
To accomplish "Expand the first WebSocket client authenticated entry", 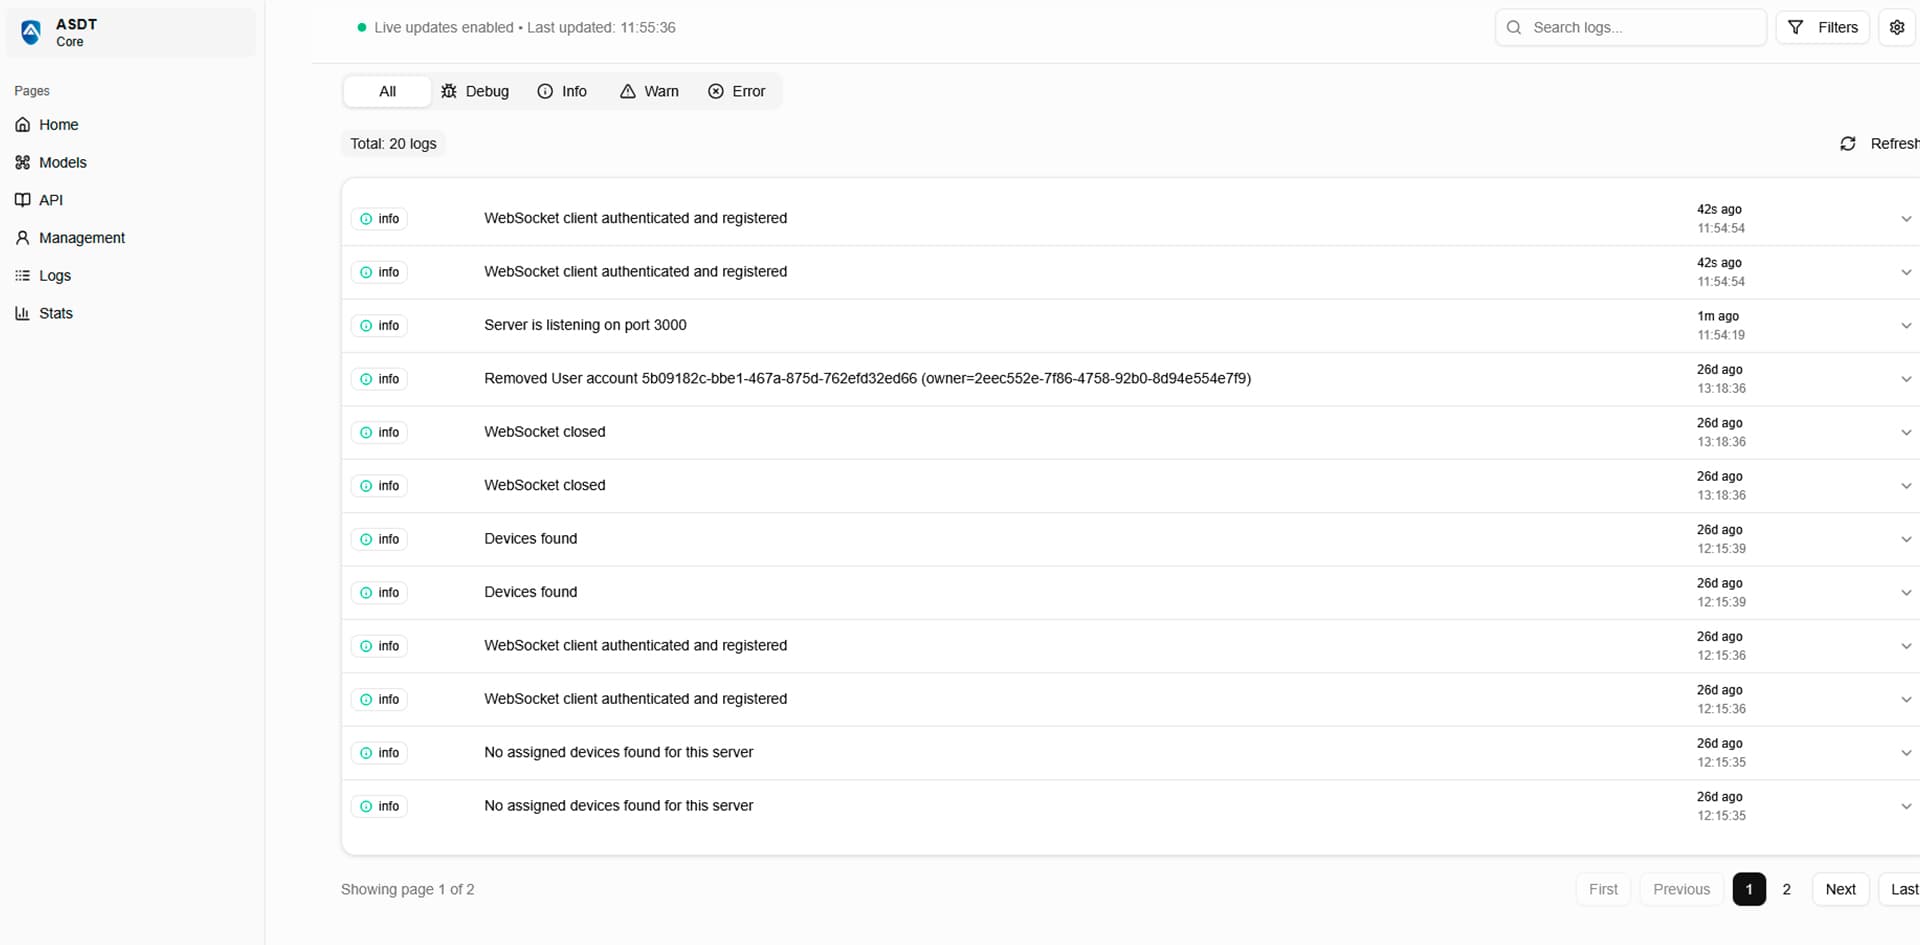I will coord(1905,219).
